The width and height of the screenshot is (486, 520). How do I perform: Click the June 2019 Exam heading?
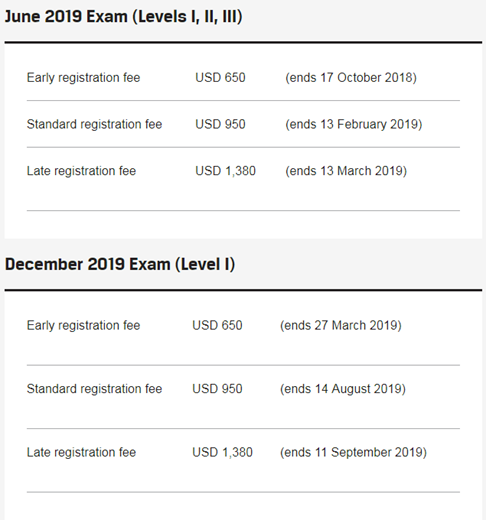pyautogui.click(x=123, y=17)
